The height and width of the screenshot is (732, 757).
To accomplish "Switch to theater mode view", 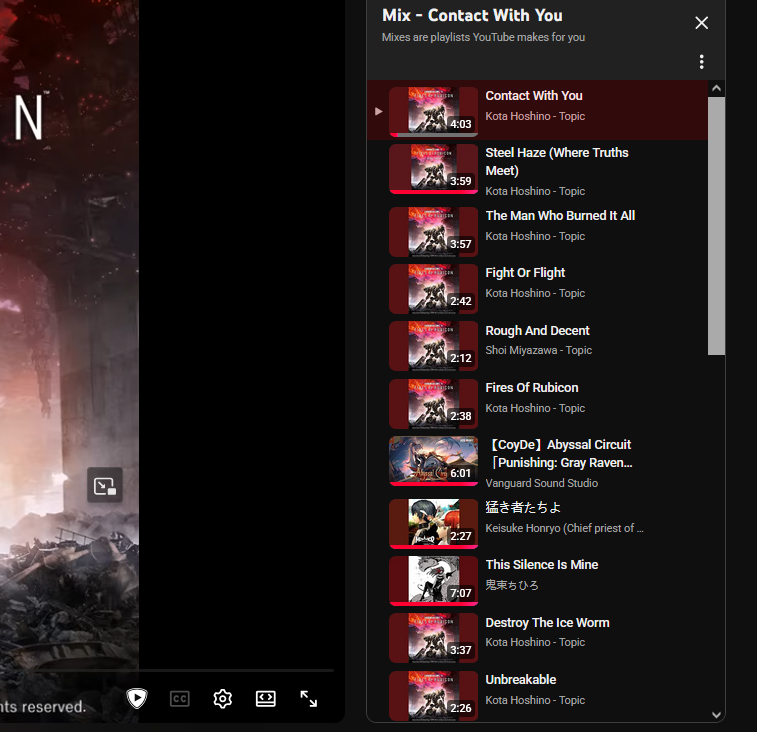I will click(266, 699).
